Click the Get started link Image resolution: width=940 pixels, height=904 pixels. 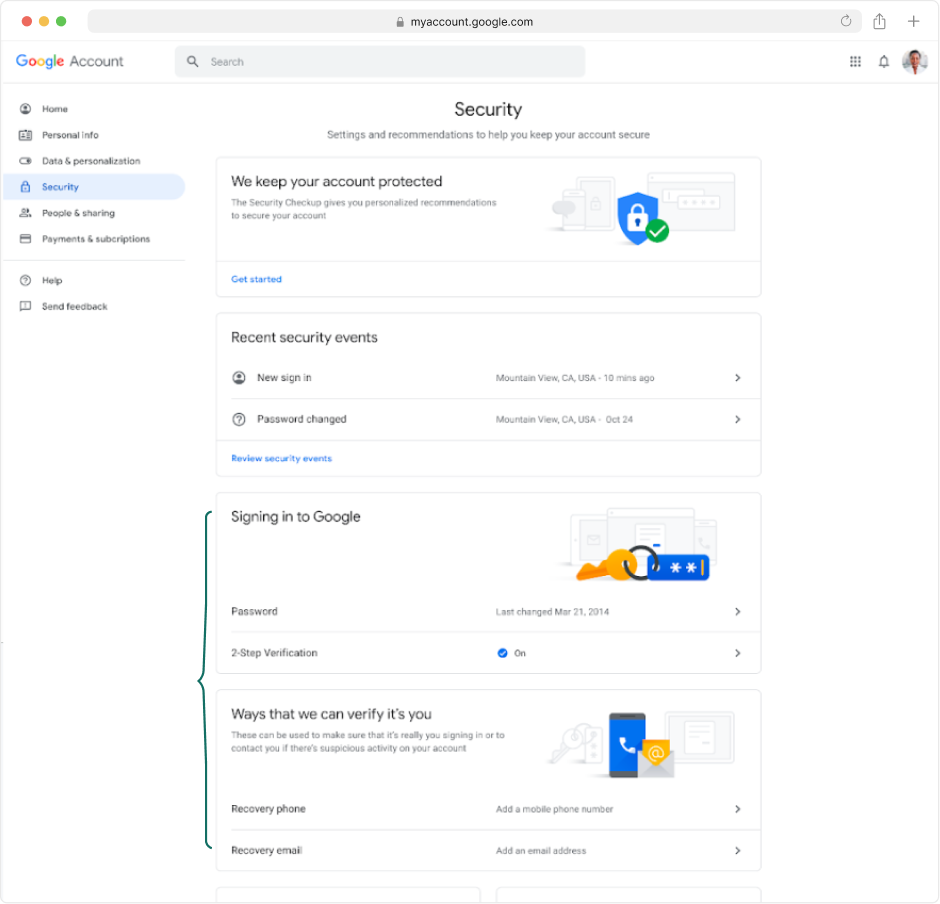point(256,280)
